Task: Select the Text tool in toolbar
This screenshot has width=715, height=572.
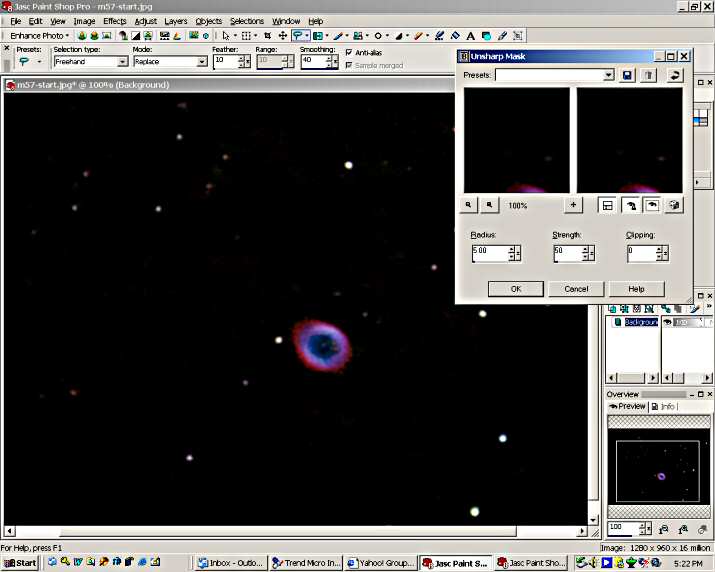Action: [x=471, y=36]
